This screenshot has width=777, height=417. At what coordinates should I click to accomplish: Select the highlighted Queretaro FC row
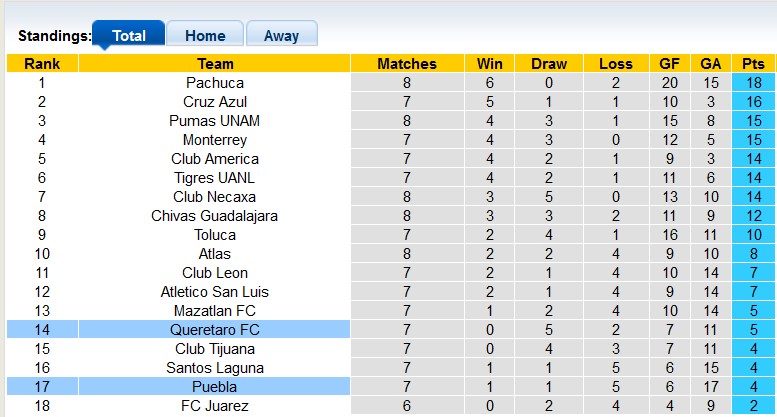coord(214,330)
